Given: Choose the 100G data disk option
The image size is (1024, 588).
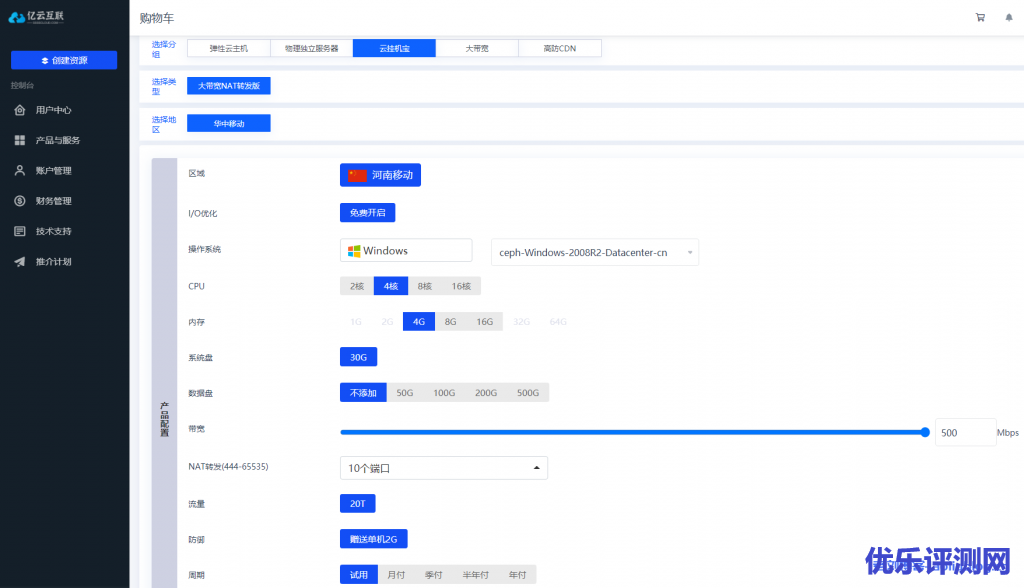Looking at the screenshot, I should point(444,393).
